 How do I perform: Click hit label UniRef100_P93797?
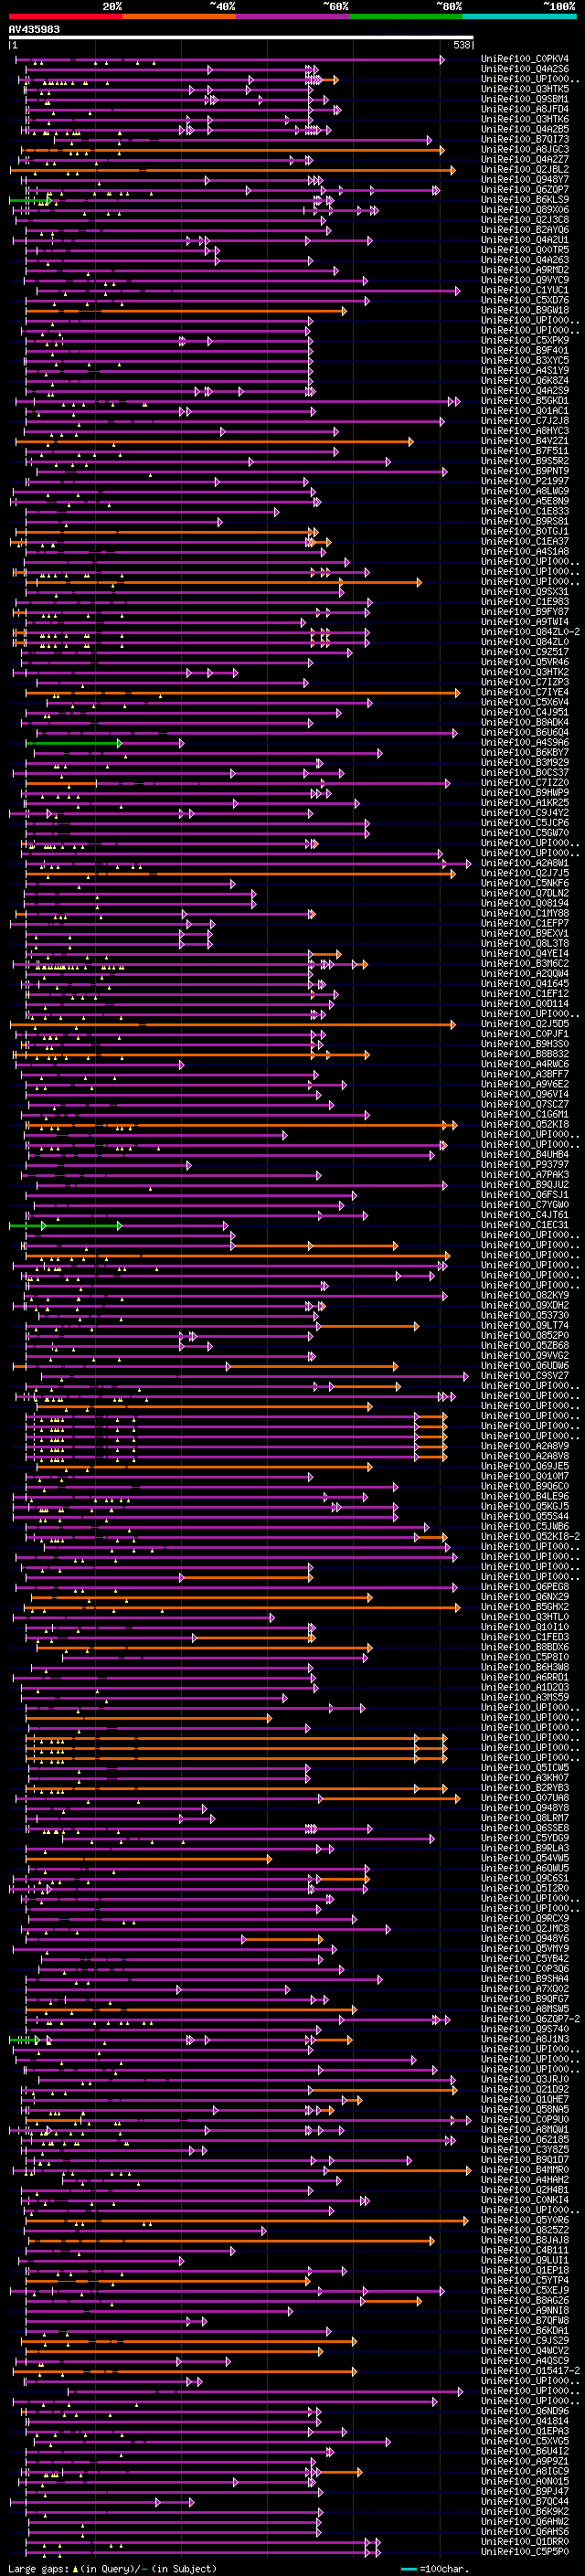point(525,1164)
